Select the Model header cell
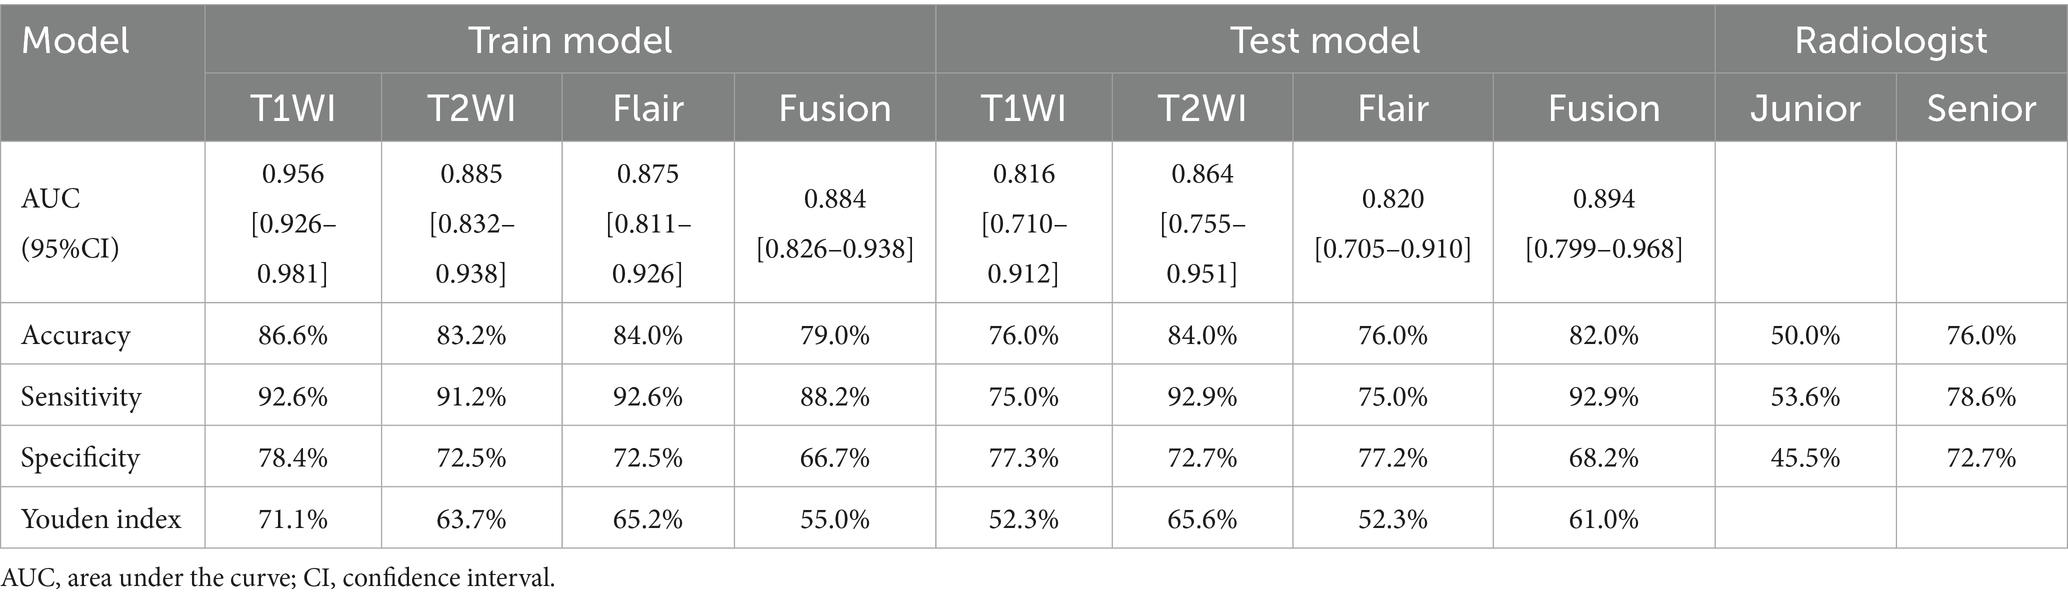 76,41
